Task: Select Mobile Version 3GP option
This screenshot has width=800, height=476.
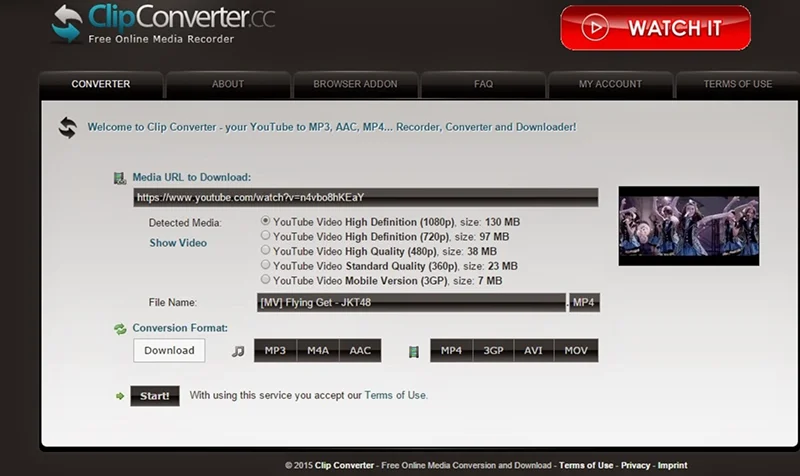Action: tap(265, 279)
